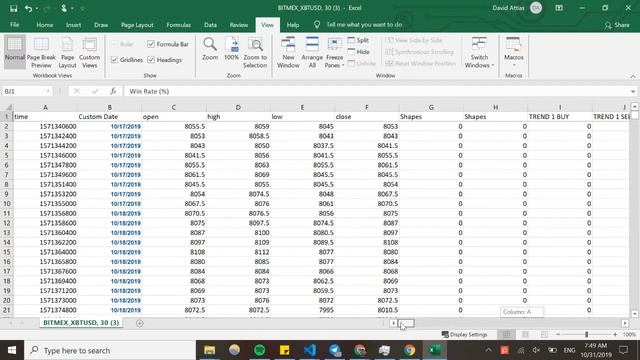Switch to Page Layout view
The image size is (640, 360).
67,52
